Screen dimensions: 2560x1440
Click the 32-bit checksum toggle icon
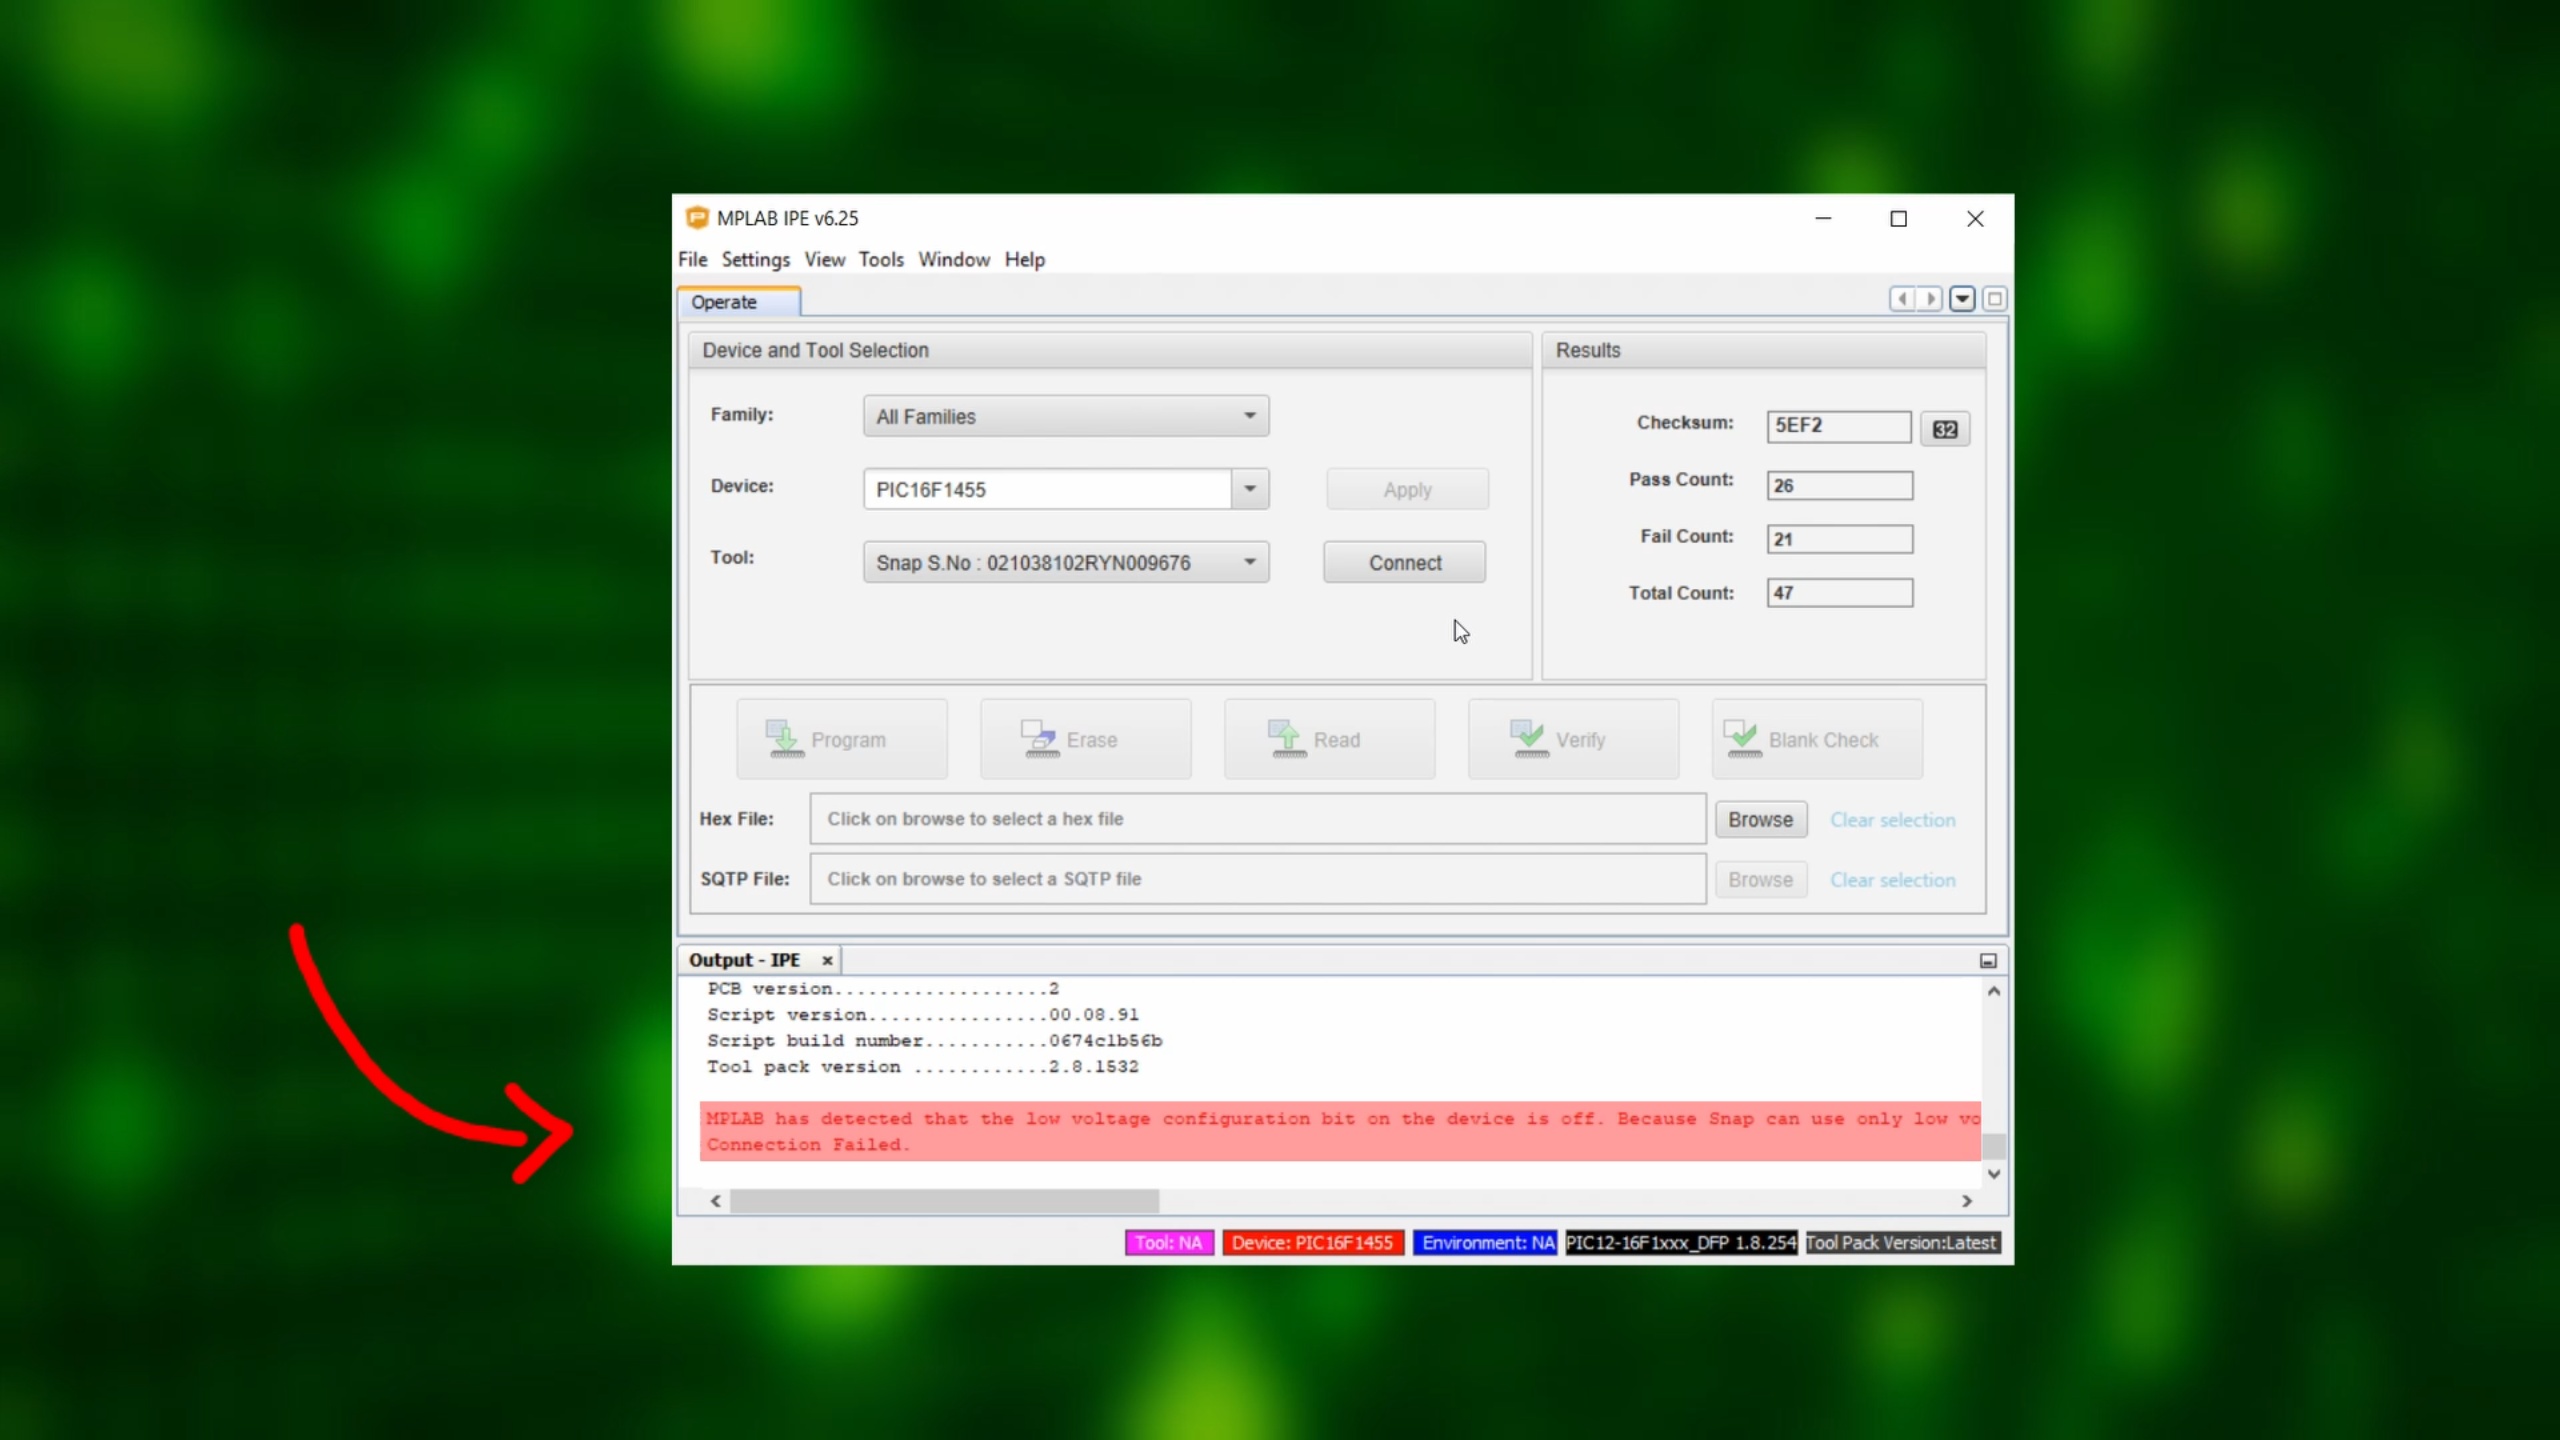(x=1944, y=429)
